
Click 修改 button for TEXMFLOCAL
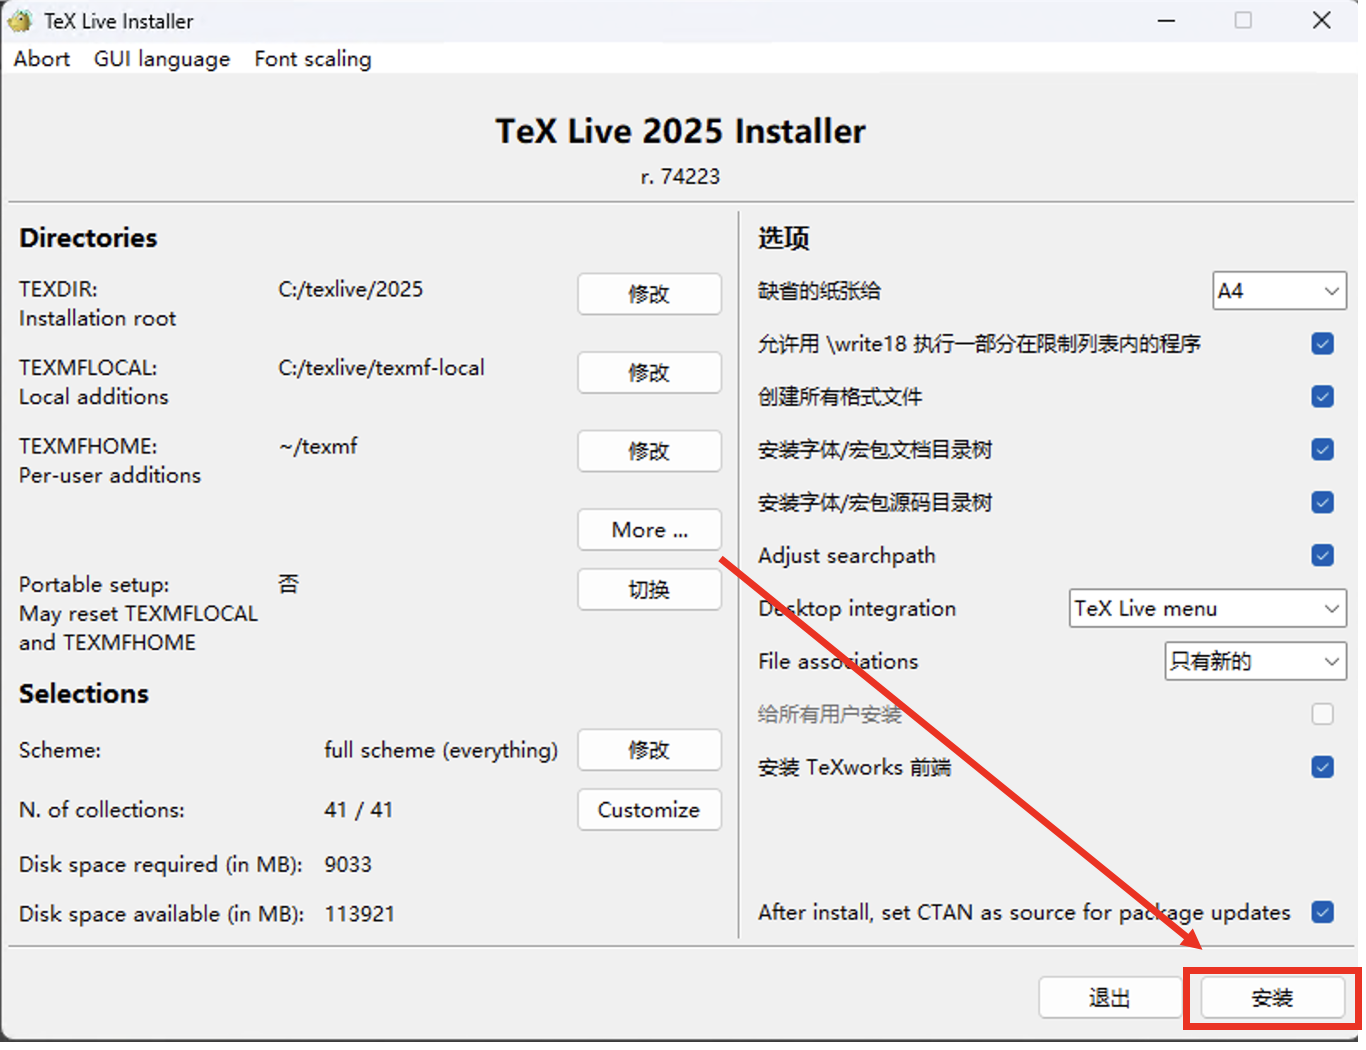pos(649,373)
